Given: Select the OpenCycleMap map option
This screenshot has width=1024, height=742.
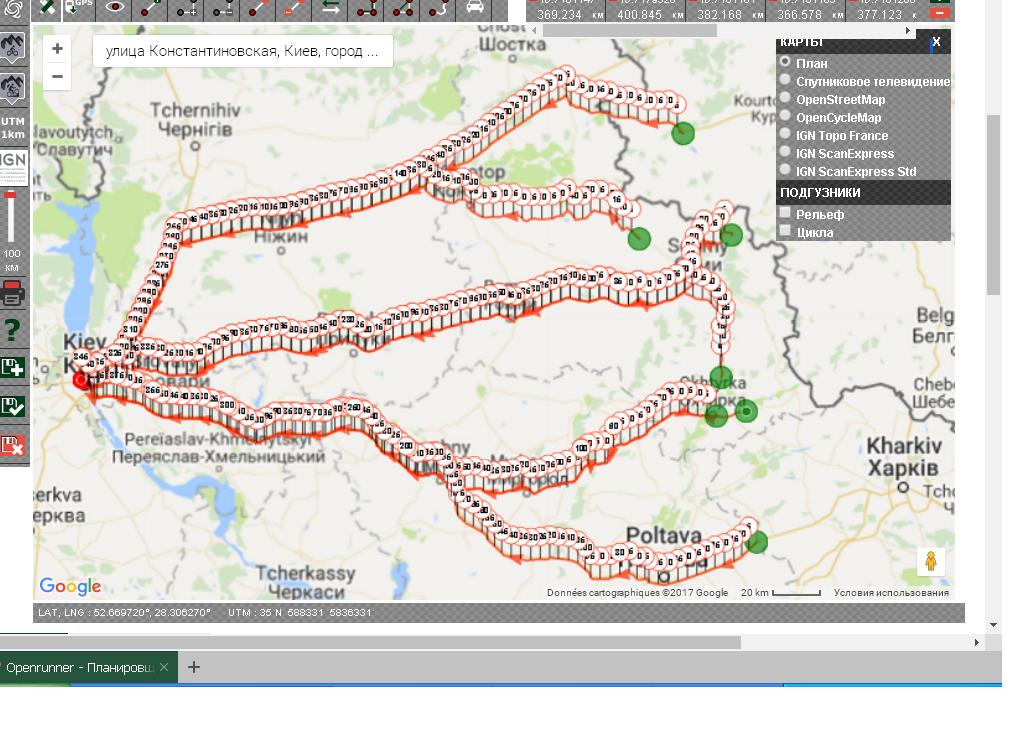Looking at the screenshot, I should coord(786,116).
